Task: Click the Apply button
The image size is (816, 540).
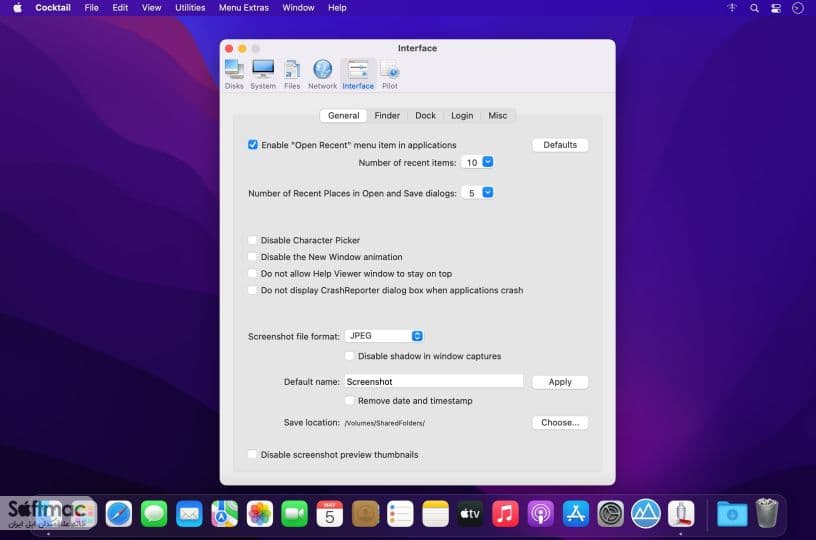Action: (x=560, y=382)
